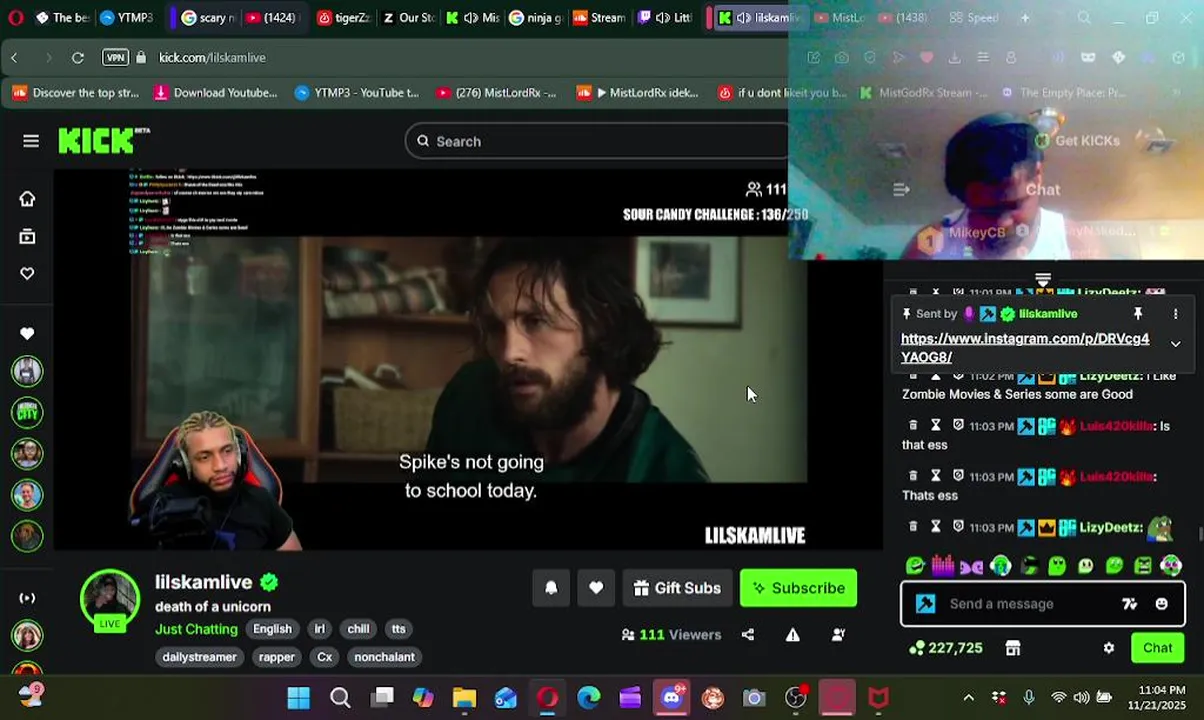Open File Explorer from the taskbar

point(465,697)
